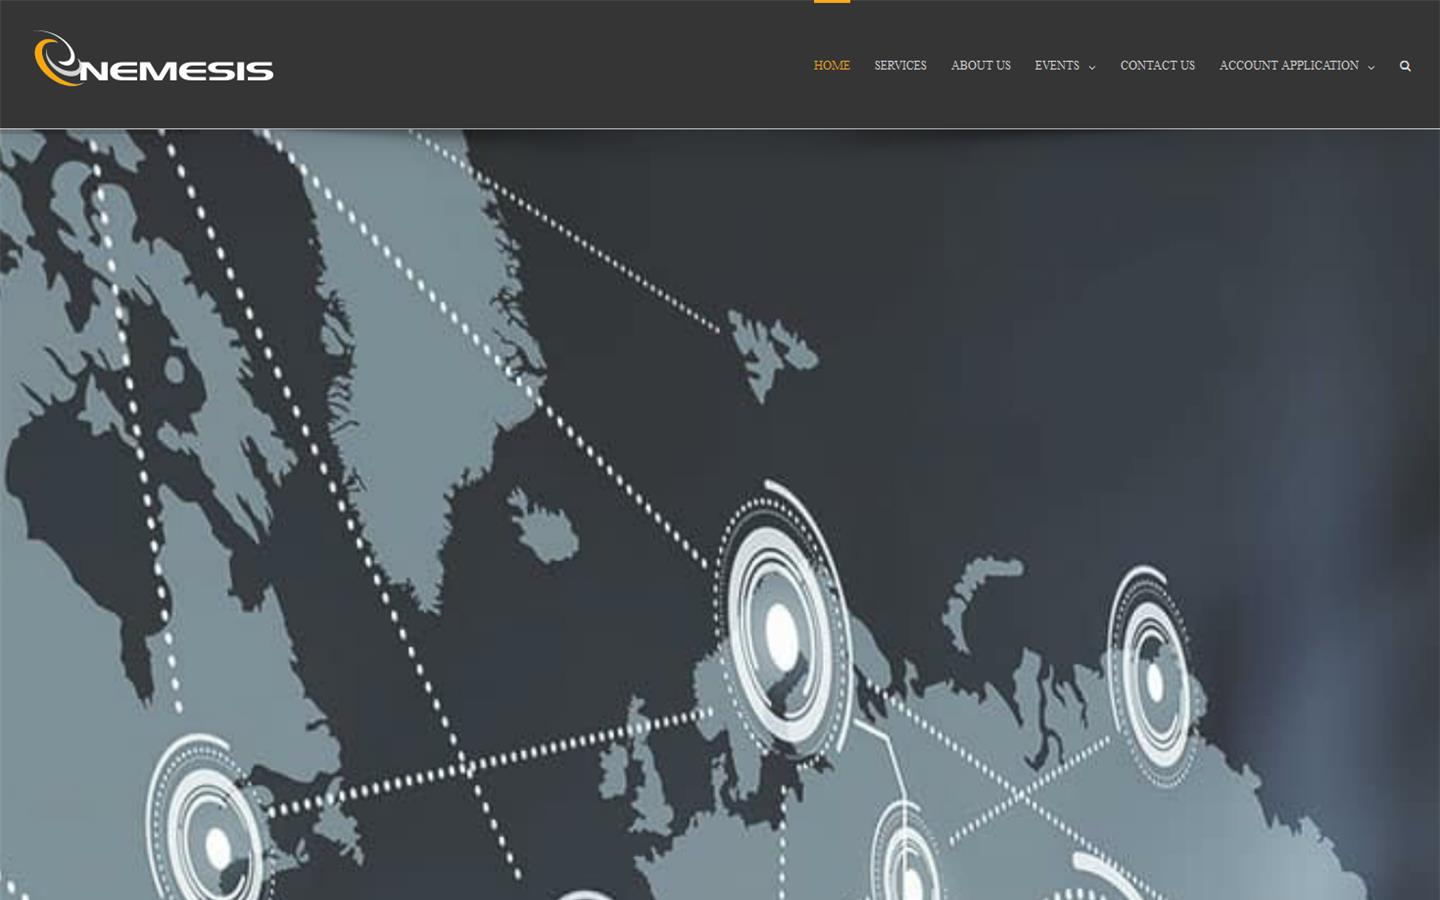Click the chevron beside ACCOUNT APPLICATION
1440x900 pixels.
coord(1369,68)
